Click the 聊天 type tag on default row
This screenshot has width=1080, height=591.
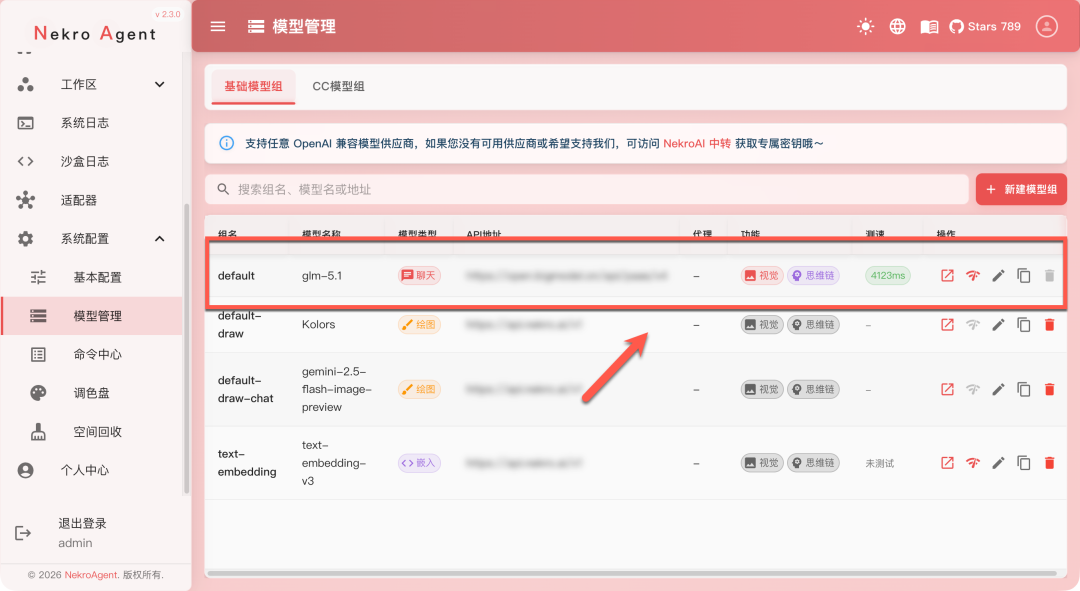click(x=419, y=276)
